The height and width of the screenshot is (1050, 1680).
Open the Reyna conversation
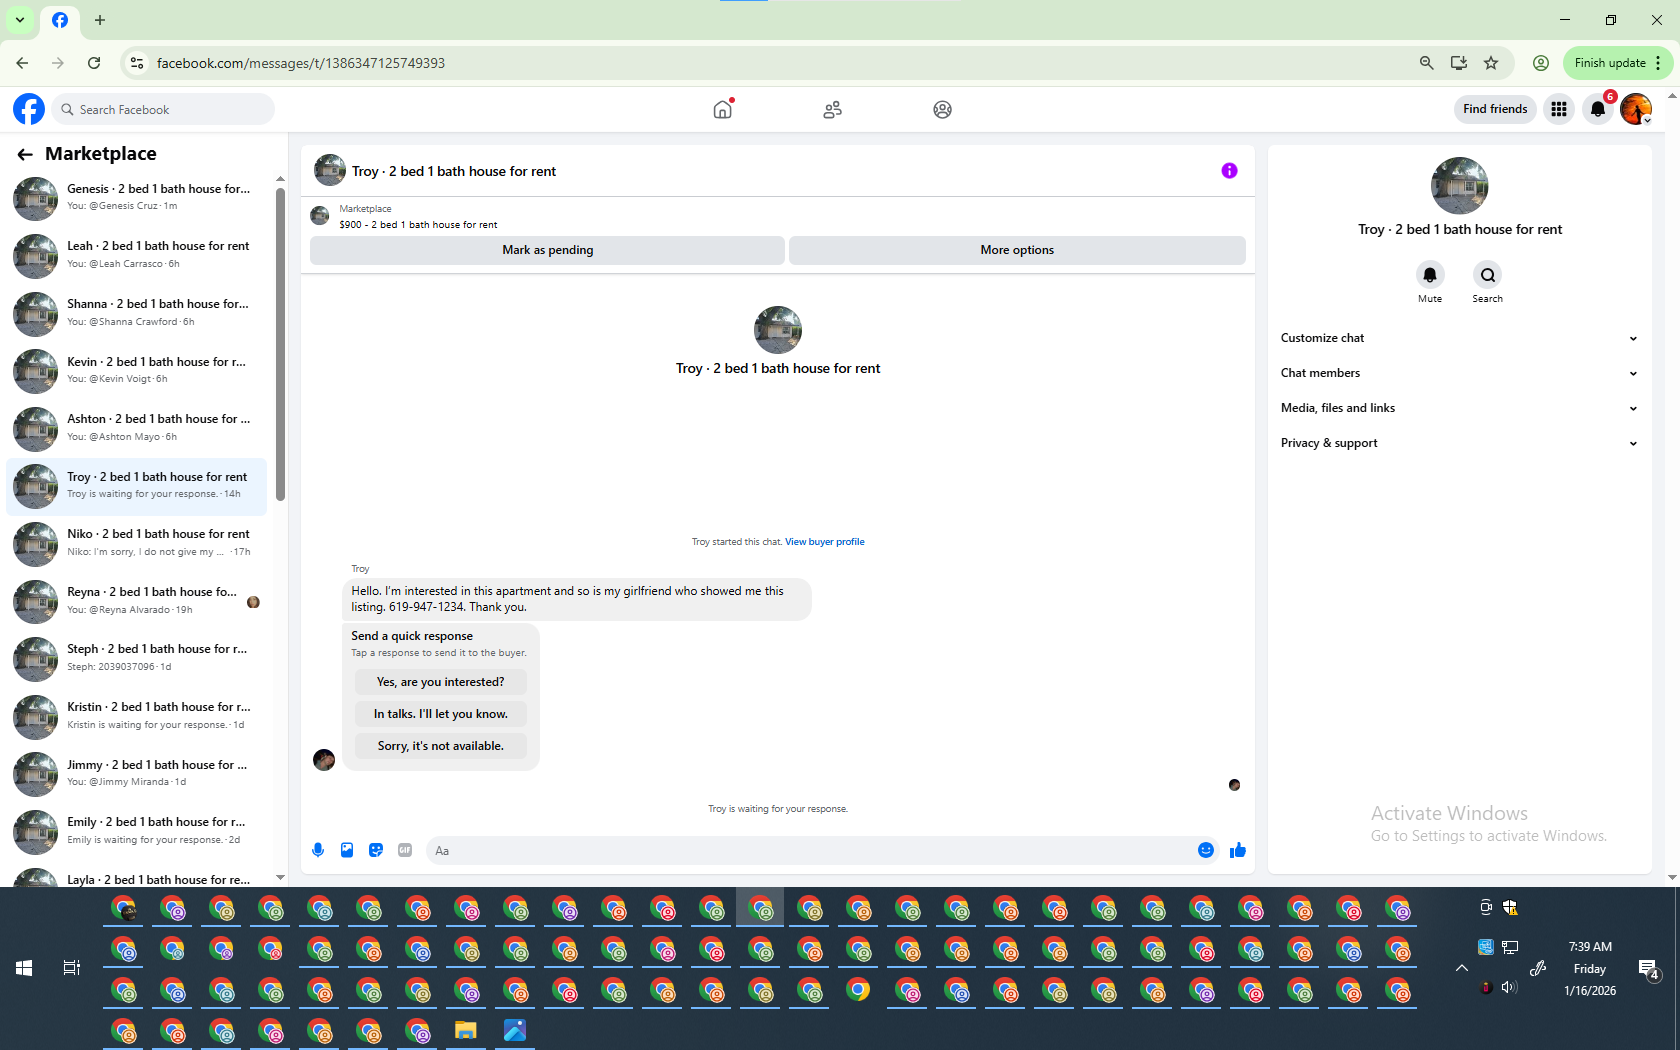(x=137, y=601)
